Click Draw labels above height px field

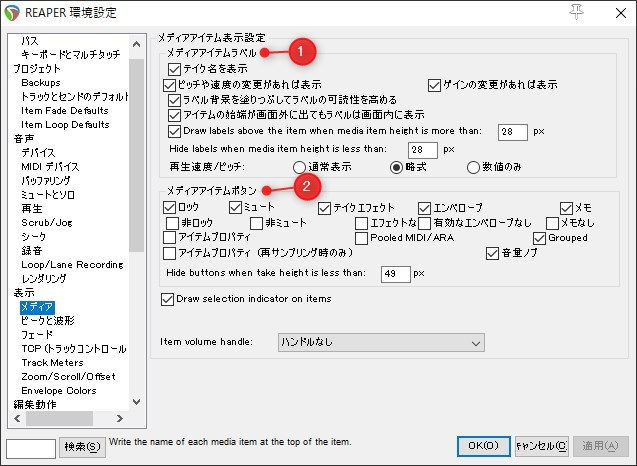(x=513, y=132)
